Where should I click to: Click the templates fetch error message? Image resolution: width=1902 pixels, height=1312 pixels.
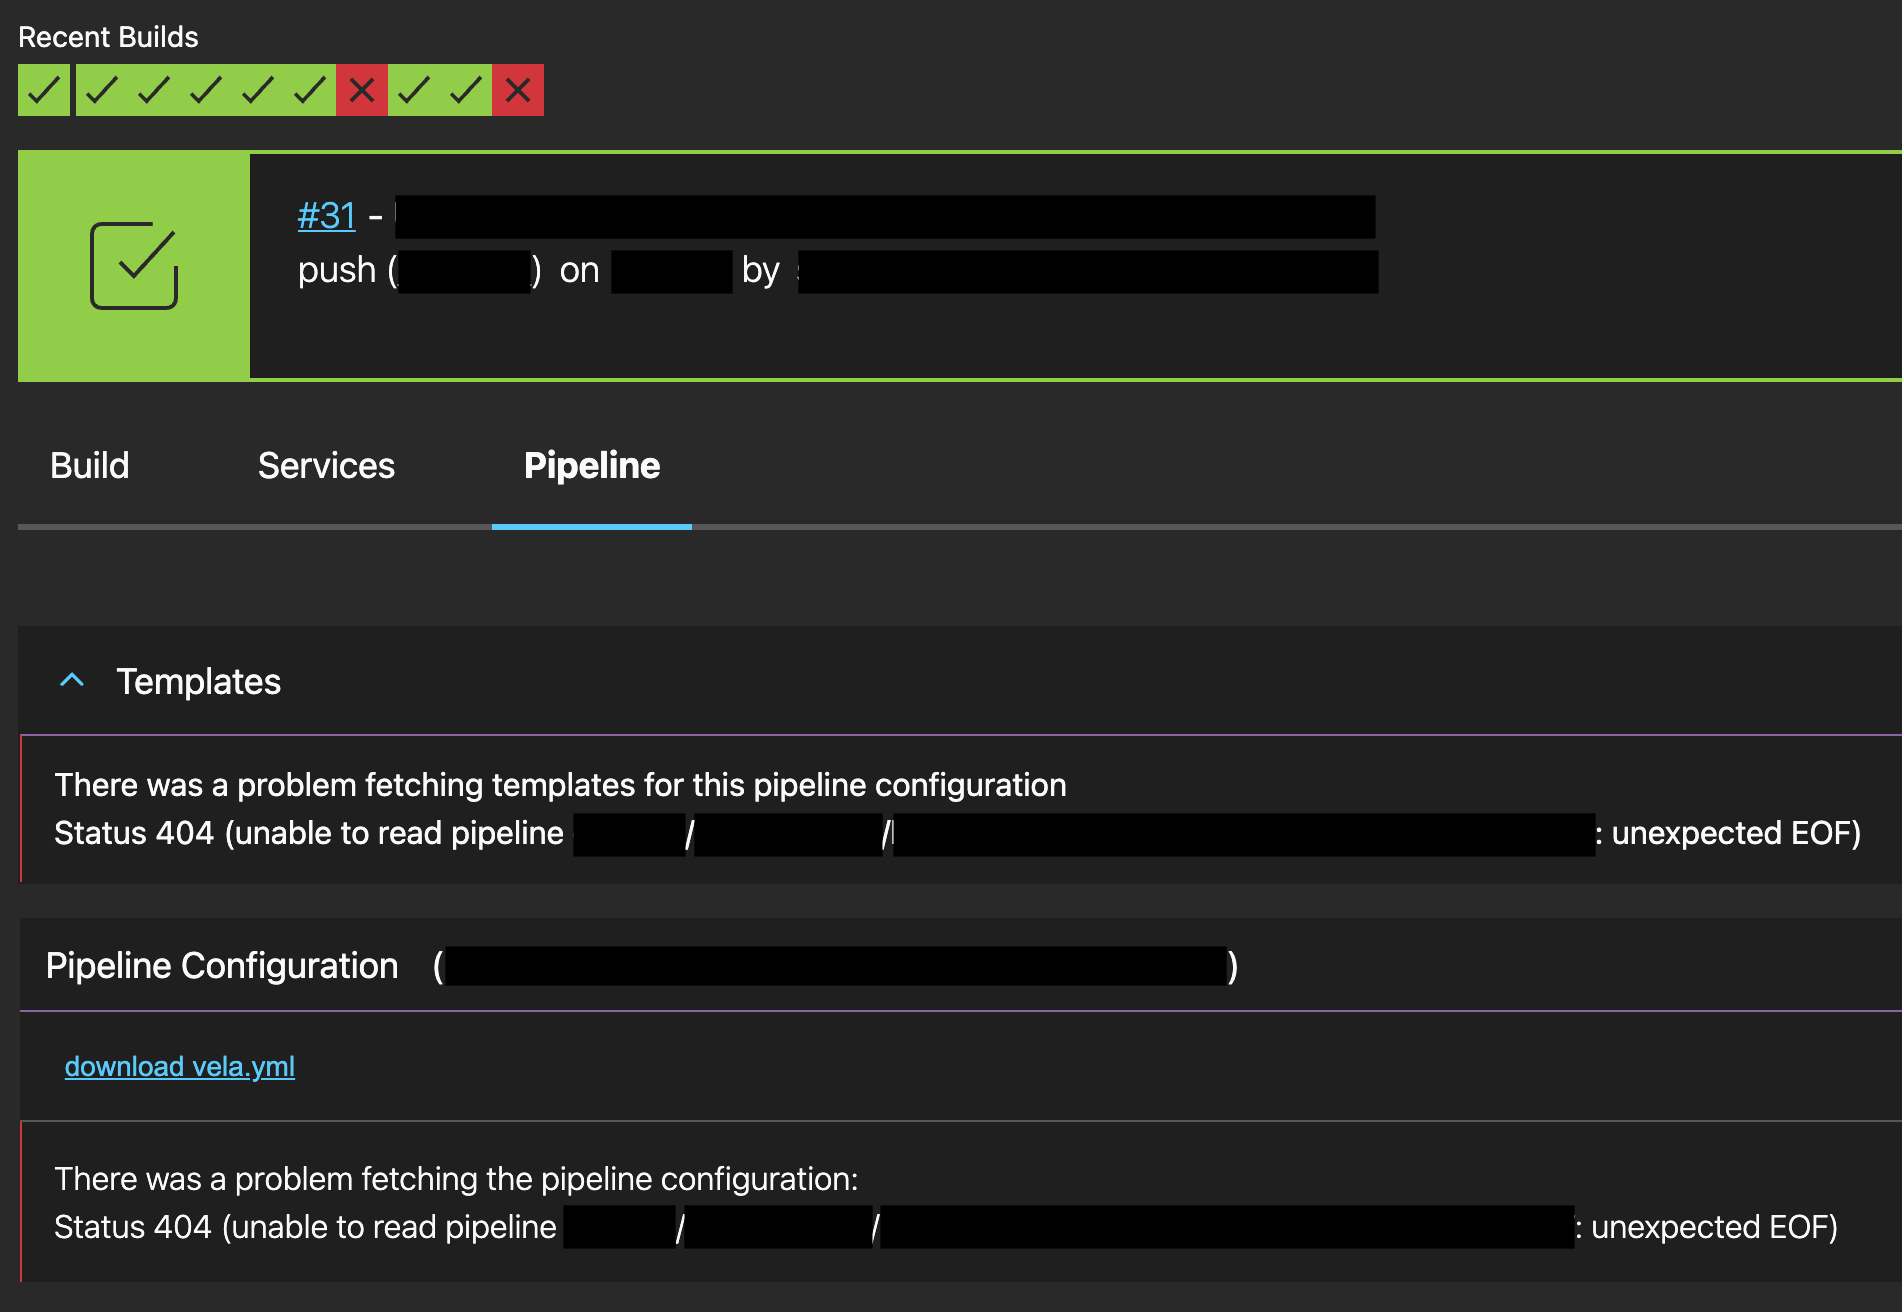pyautogui.click(x=561, y=785)
